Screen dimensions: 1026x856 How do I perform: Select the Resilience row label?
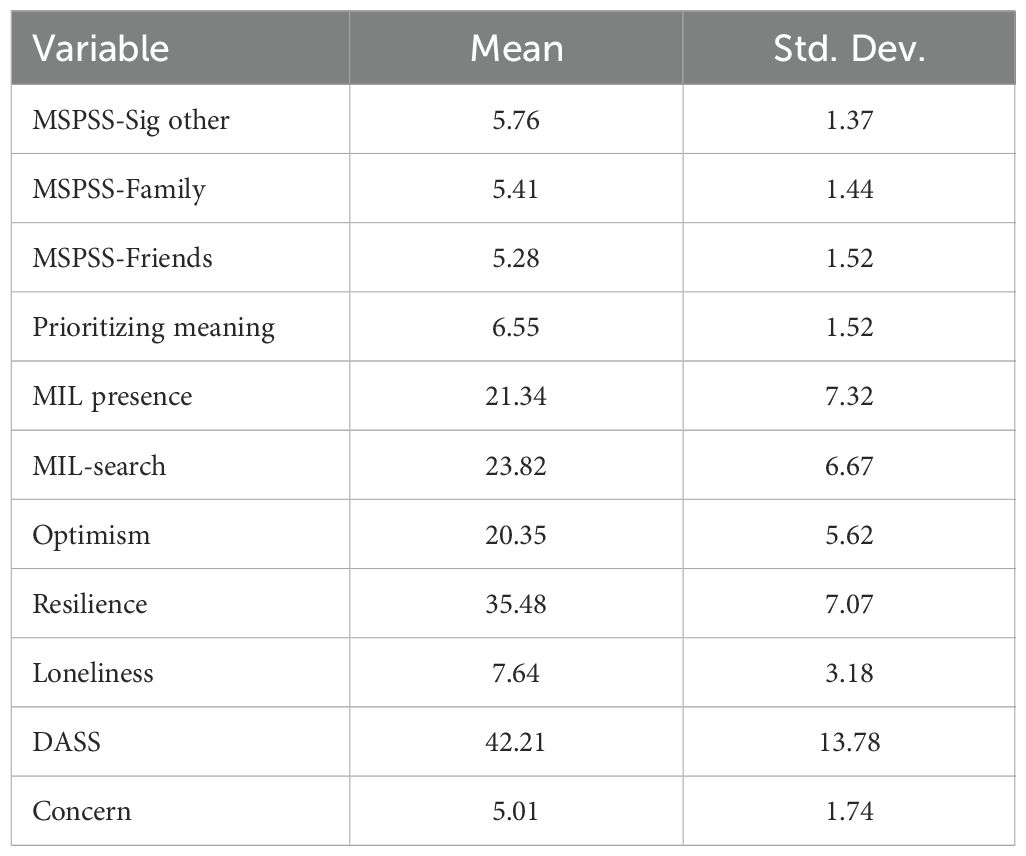pyautogui.click(x=90, y=604)
